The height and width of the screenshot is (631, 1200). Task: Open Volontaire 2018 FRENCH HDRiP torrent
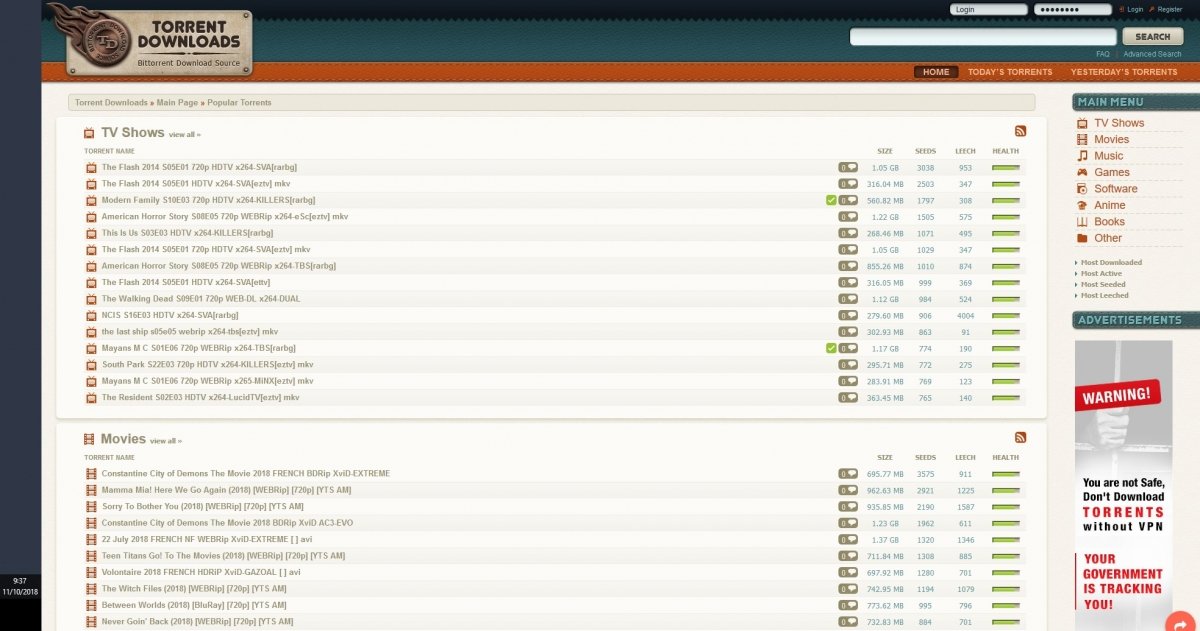201,573
